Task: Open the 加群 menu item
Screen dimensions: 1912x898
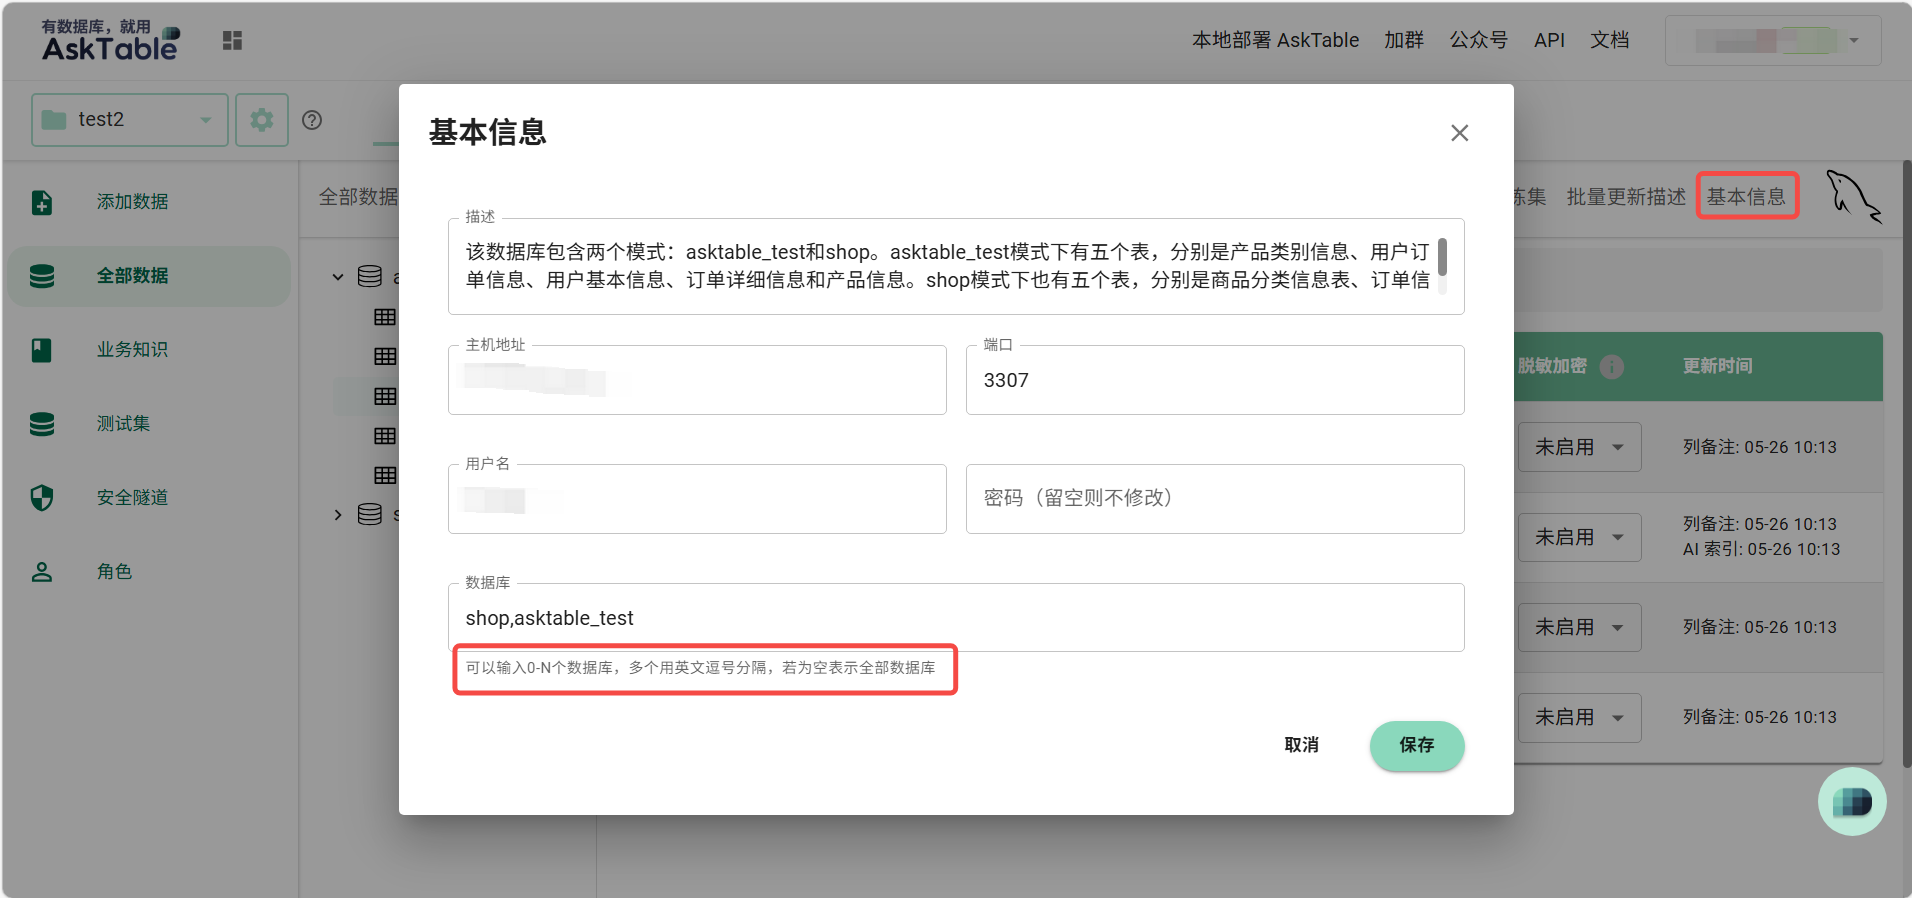Action: pos(1404,40)
